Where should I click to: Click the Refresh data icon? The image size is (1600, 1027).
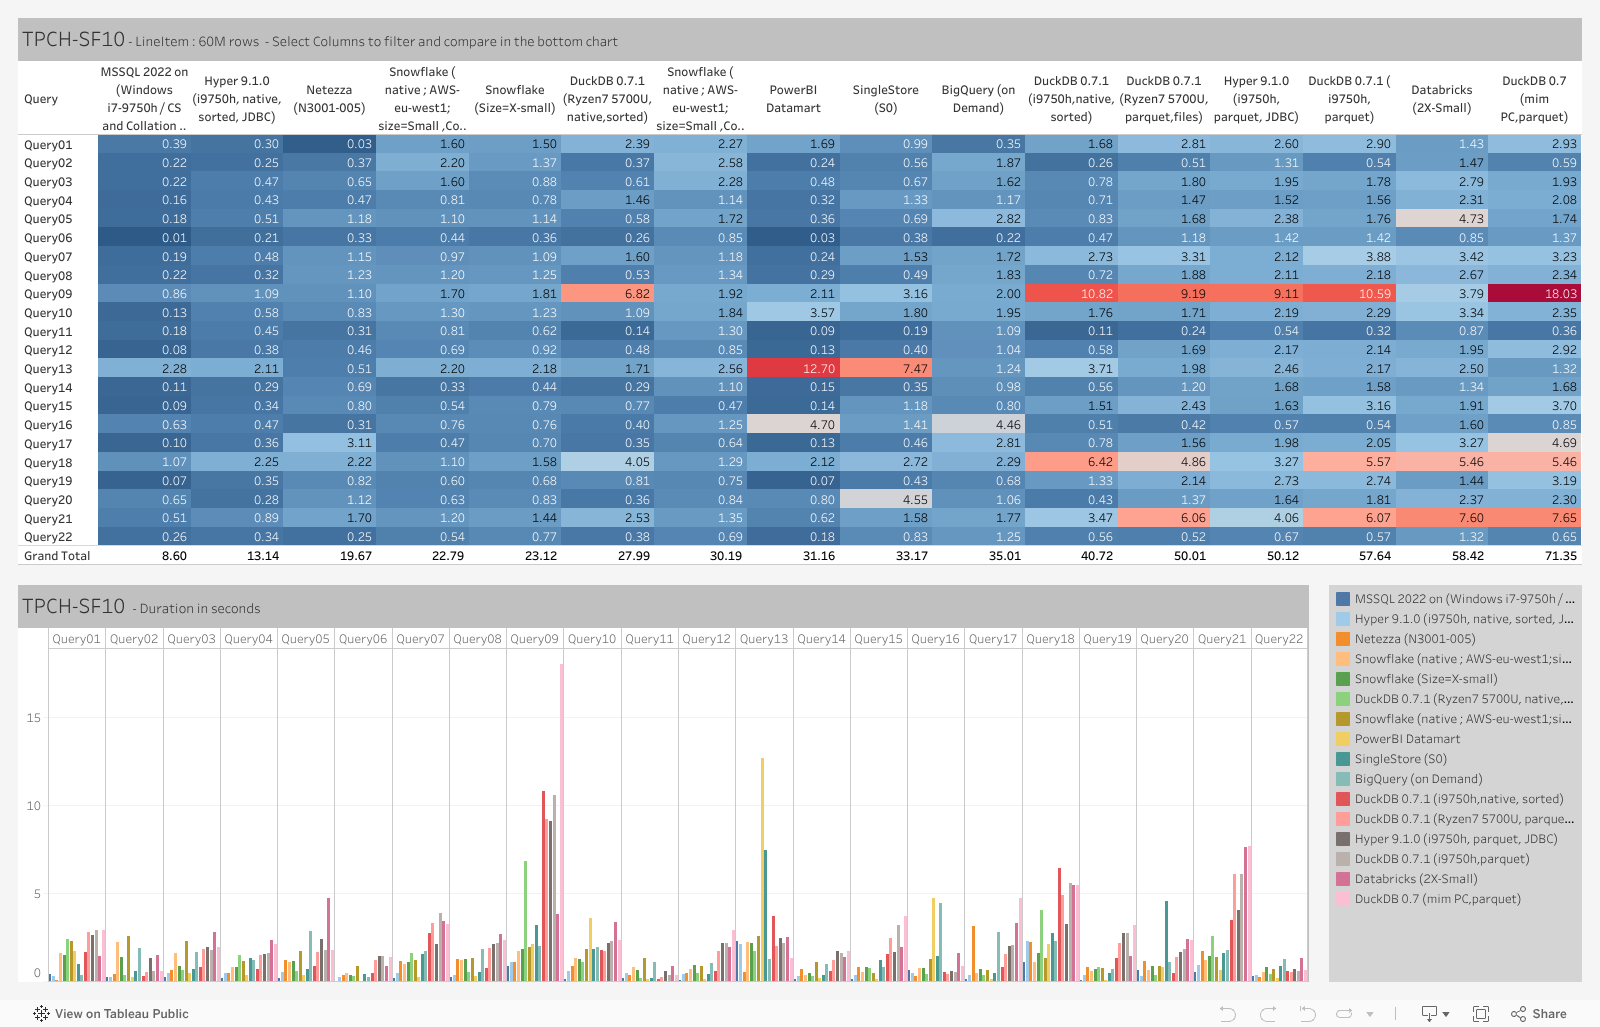(x=1345, y=1014)
